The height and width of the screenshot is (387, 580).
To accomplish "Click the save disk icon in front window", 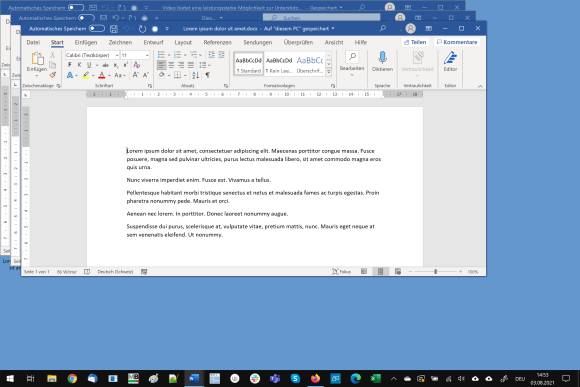I will coord(114,28).
